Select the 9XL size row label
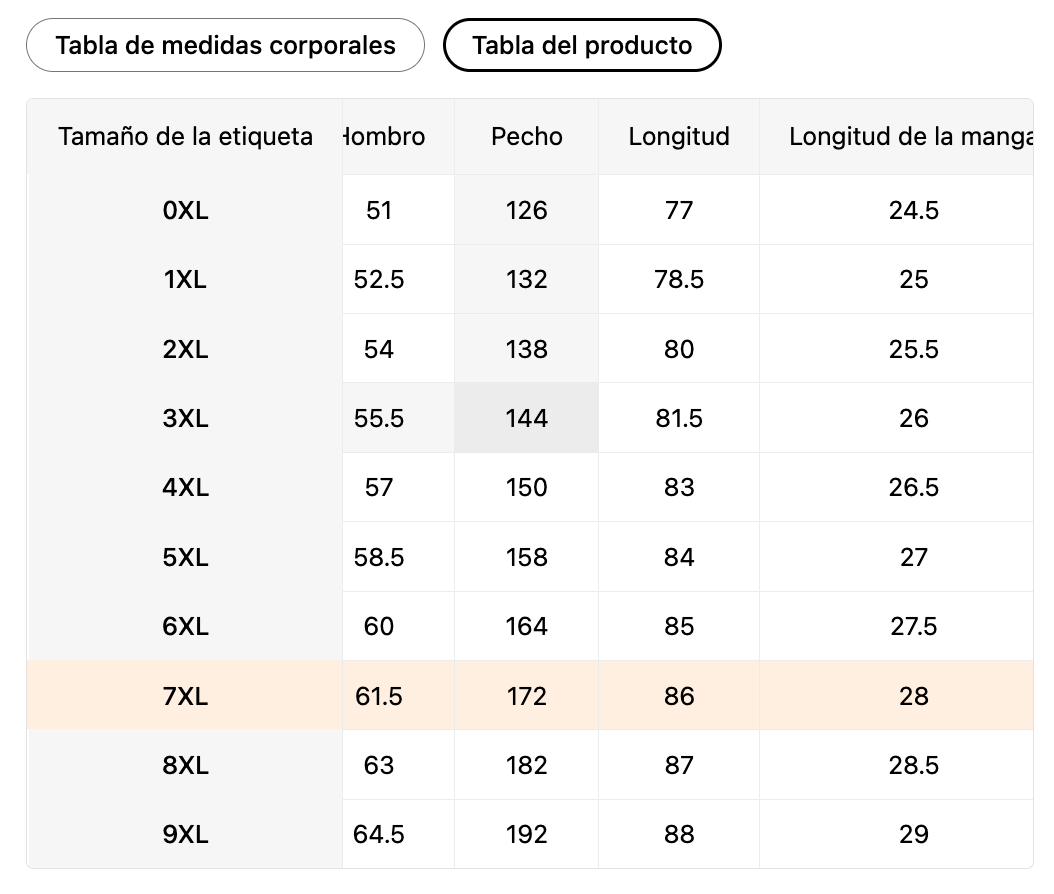This screenshot has width=1054, height=894. coord(185,834)
